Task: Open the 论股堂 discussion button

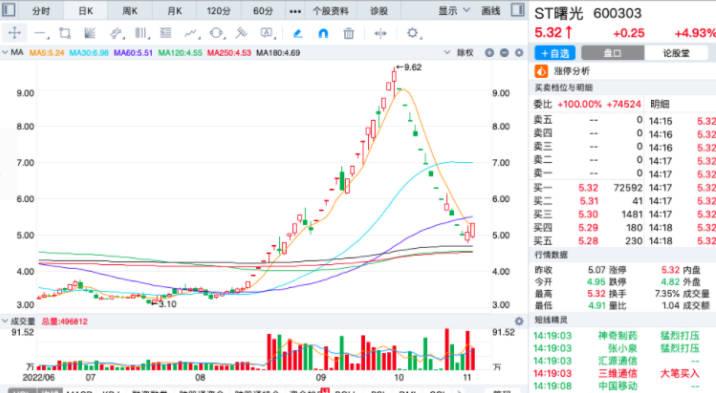Action: tap(676, 53)
